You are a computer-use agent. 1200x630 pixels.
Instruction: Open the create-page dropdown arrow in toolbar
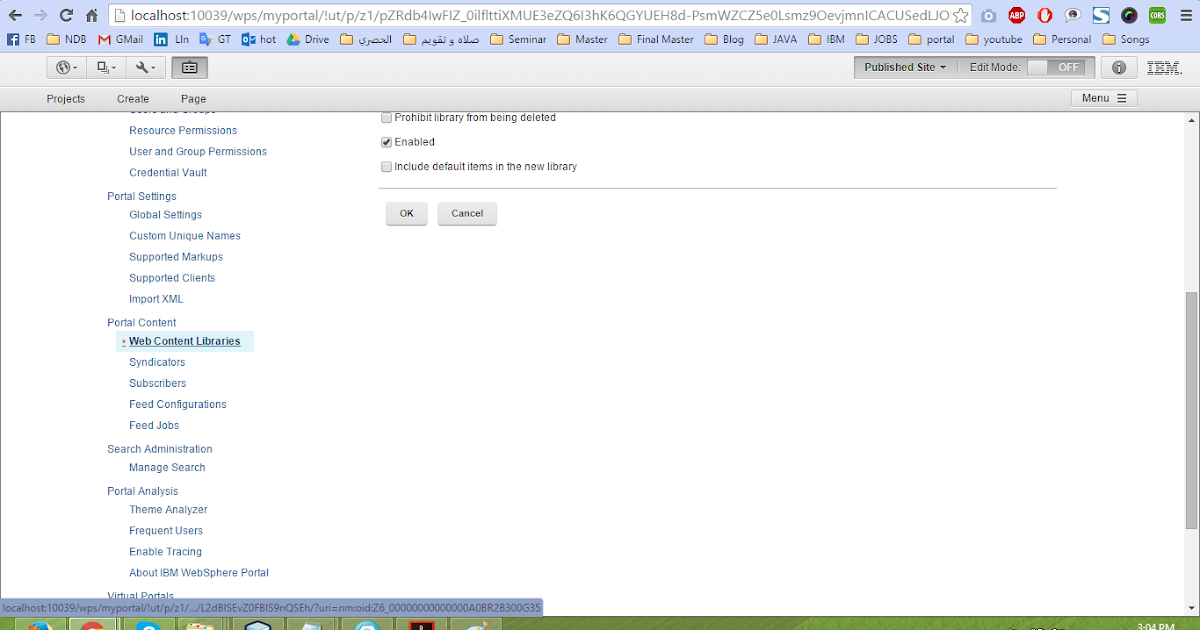pyautogui.click(x=113, y=66)
